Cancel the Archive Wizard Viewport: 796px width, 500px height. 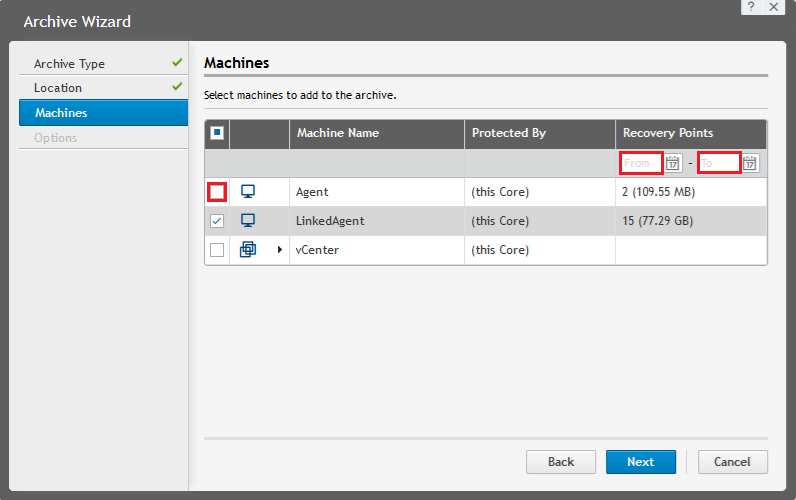732,462
